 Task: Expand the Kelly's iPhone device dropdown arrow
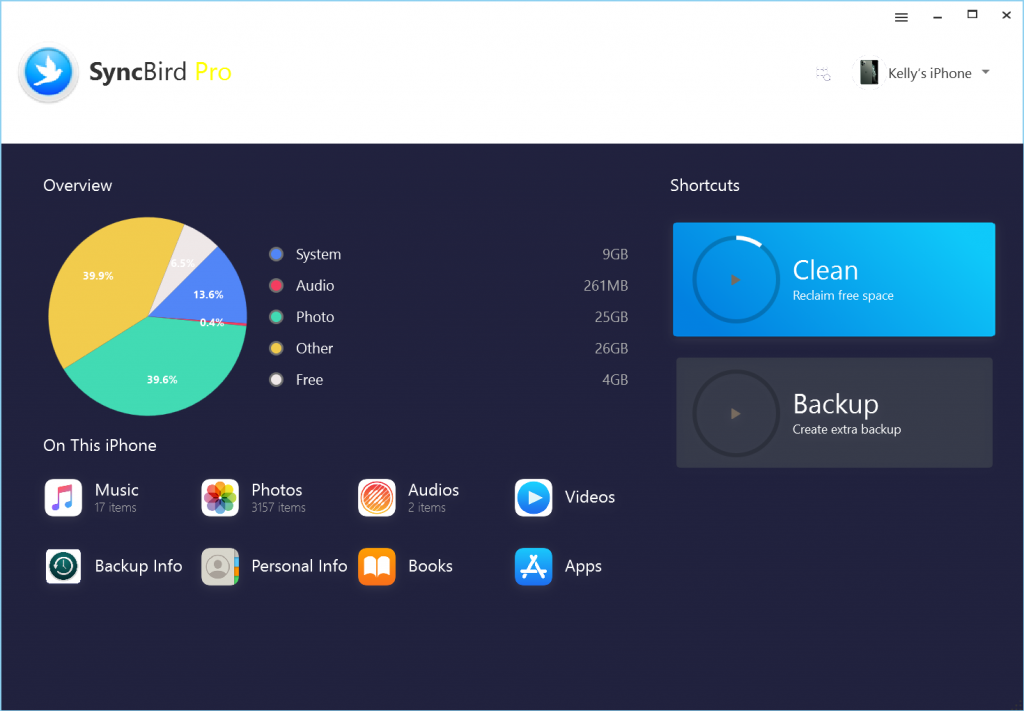[985, 72]
